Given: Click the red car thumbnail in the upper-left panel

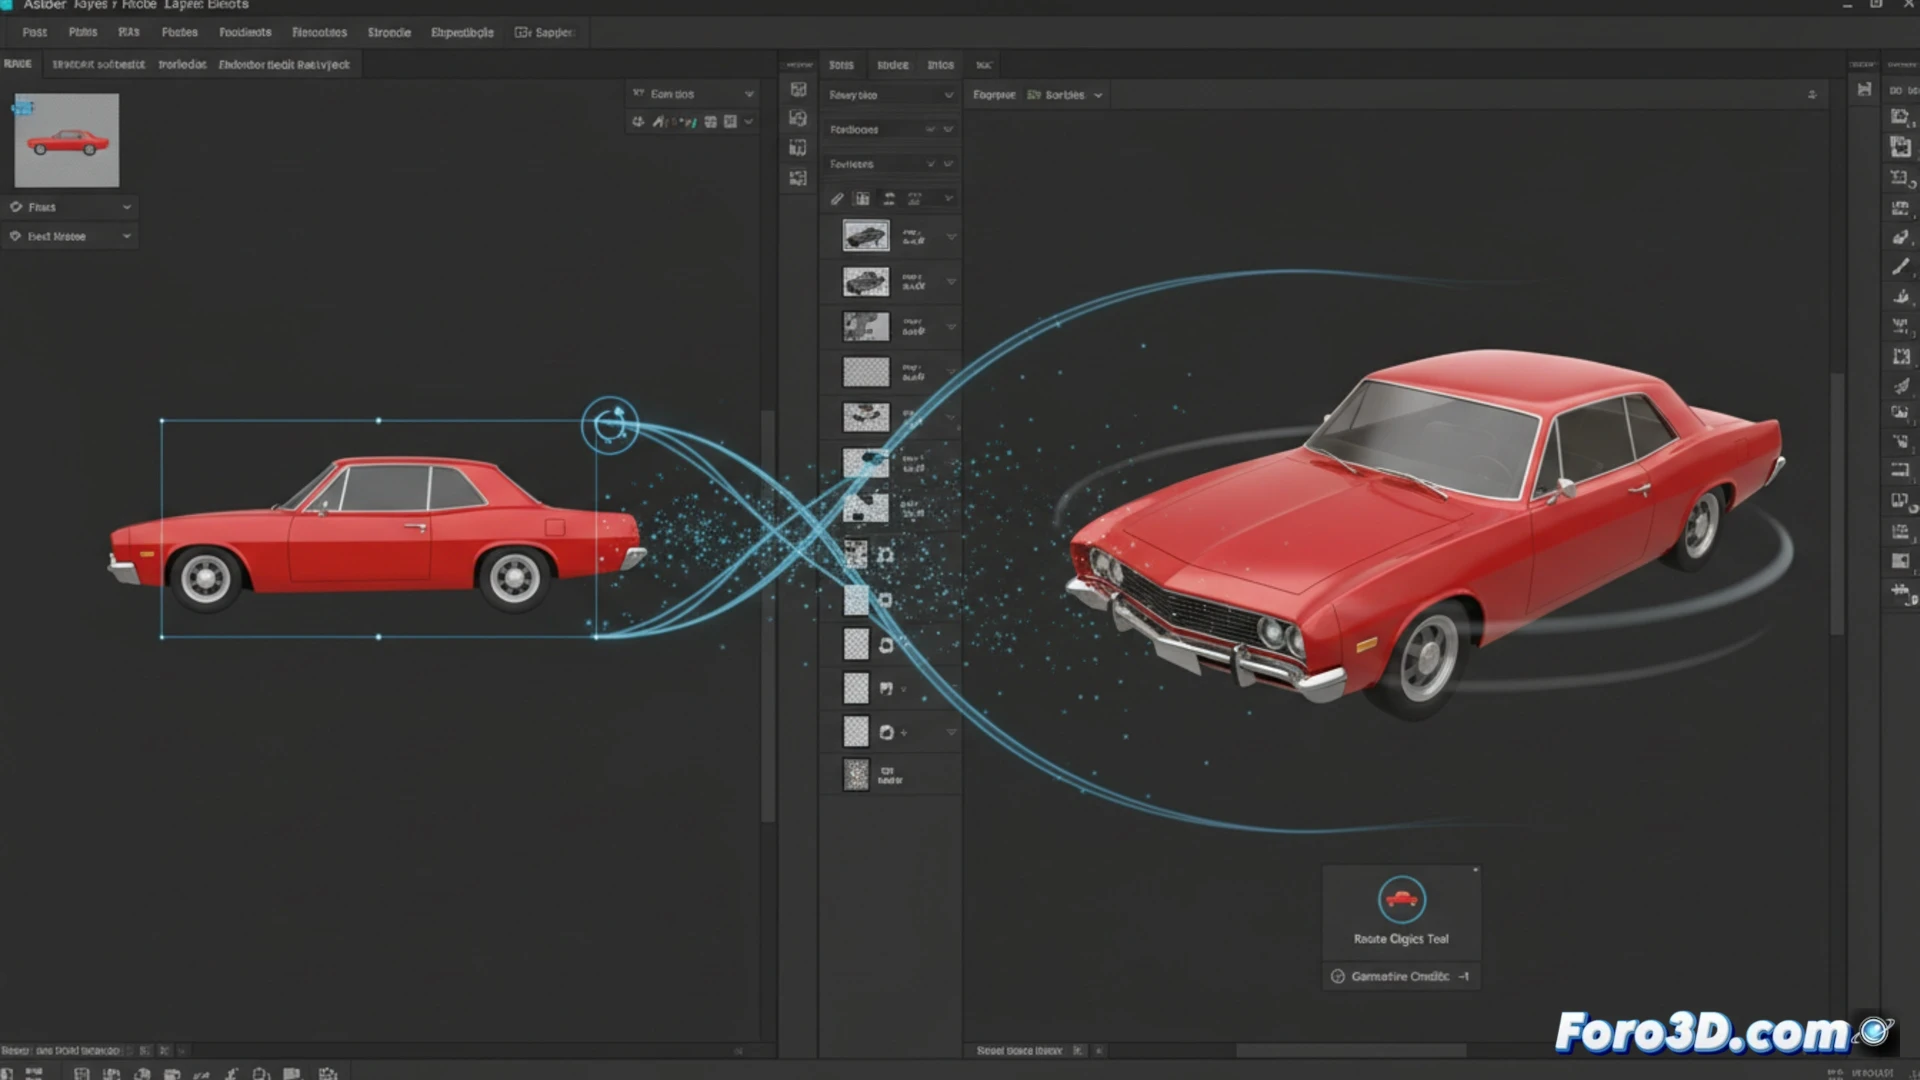Looking at the screenshot, I should 66,140.
